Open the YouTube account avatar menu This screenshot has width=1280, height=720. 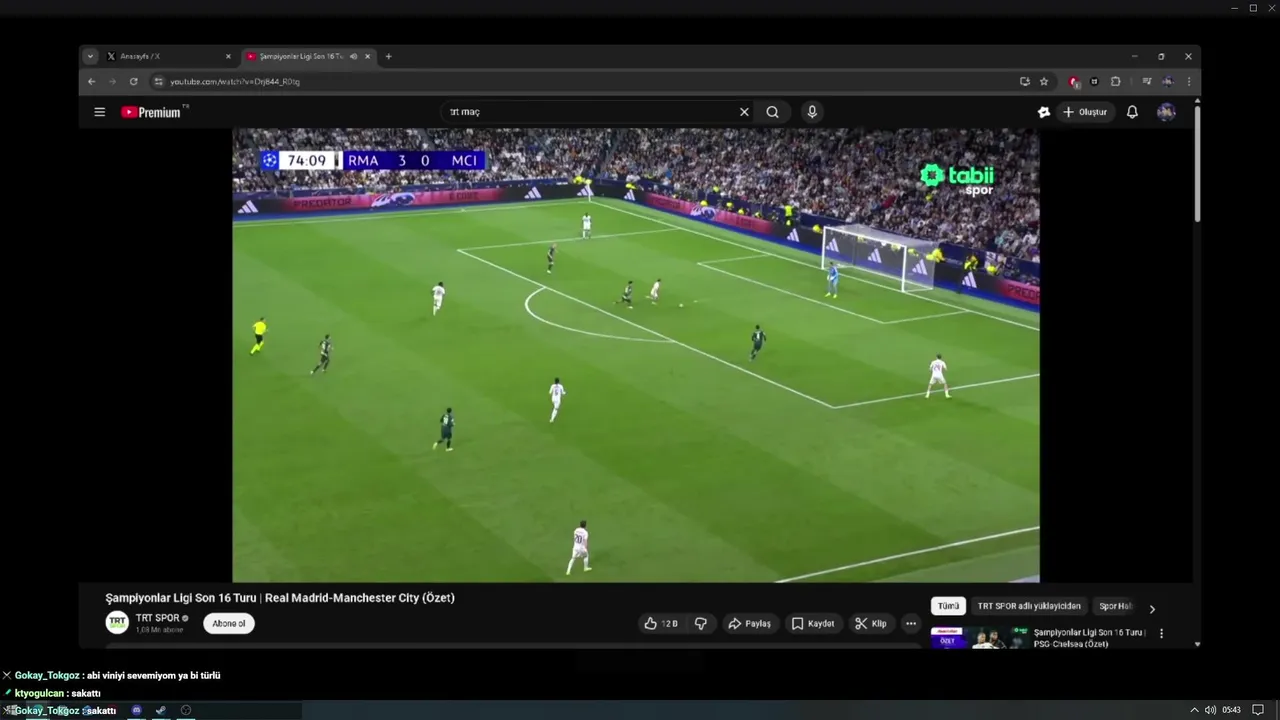coord(1166,112)
